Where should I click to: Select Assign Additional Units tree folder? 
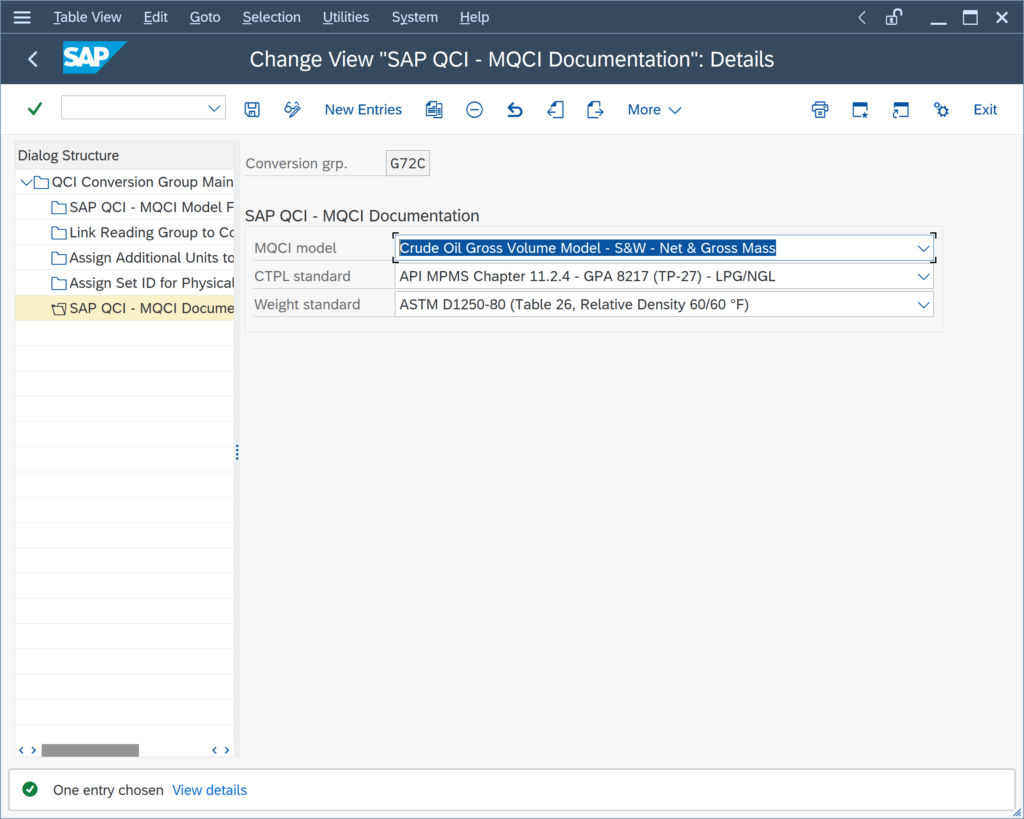point(142,258)
